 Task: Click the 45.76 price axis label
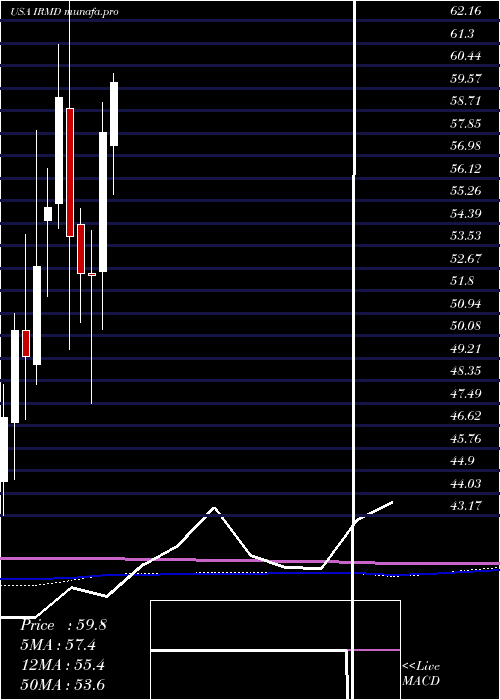tap(466, 438)
